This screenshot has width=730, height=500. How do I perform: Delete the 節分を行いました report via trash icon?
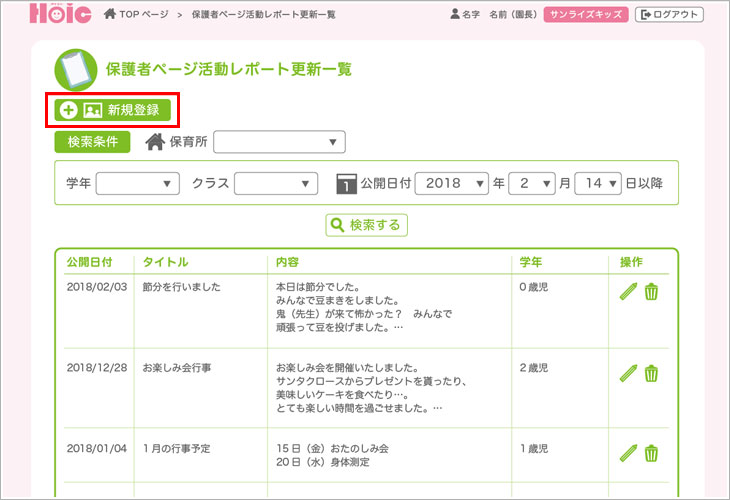651,291
